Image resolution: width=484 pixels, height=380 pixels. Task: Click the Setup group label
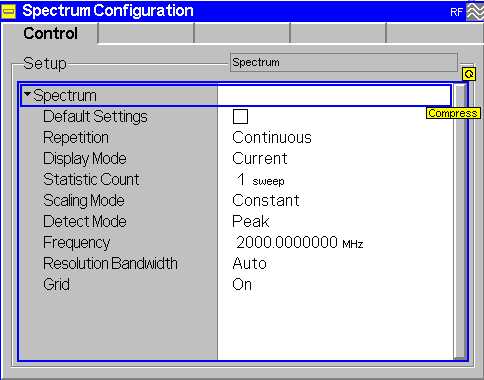[45, 63]
